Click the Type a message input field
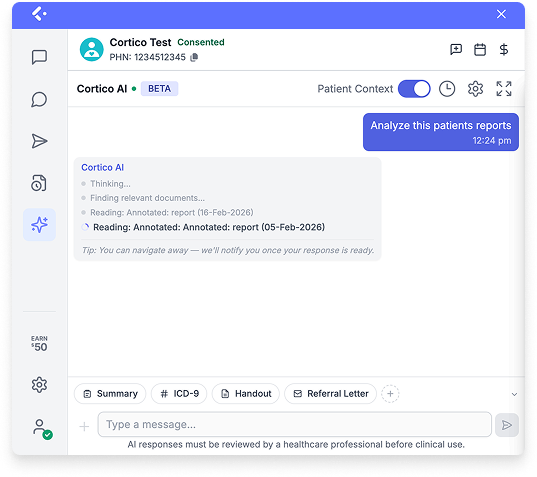 pos(295,425)
